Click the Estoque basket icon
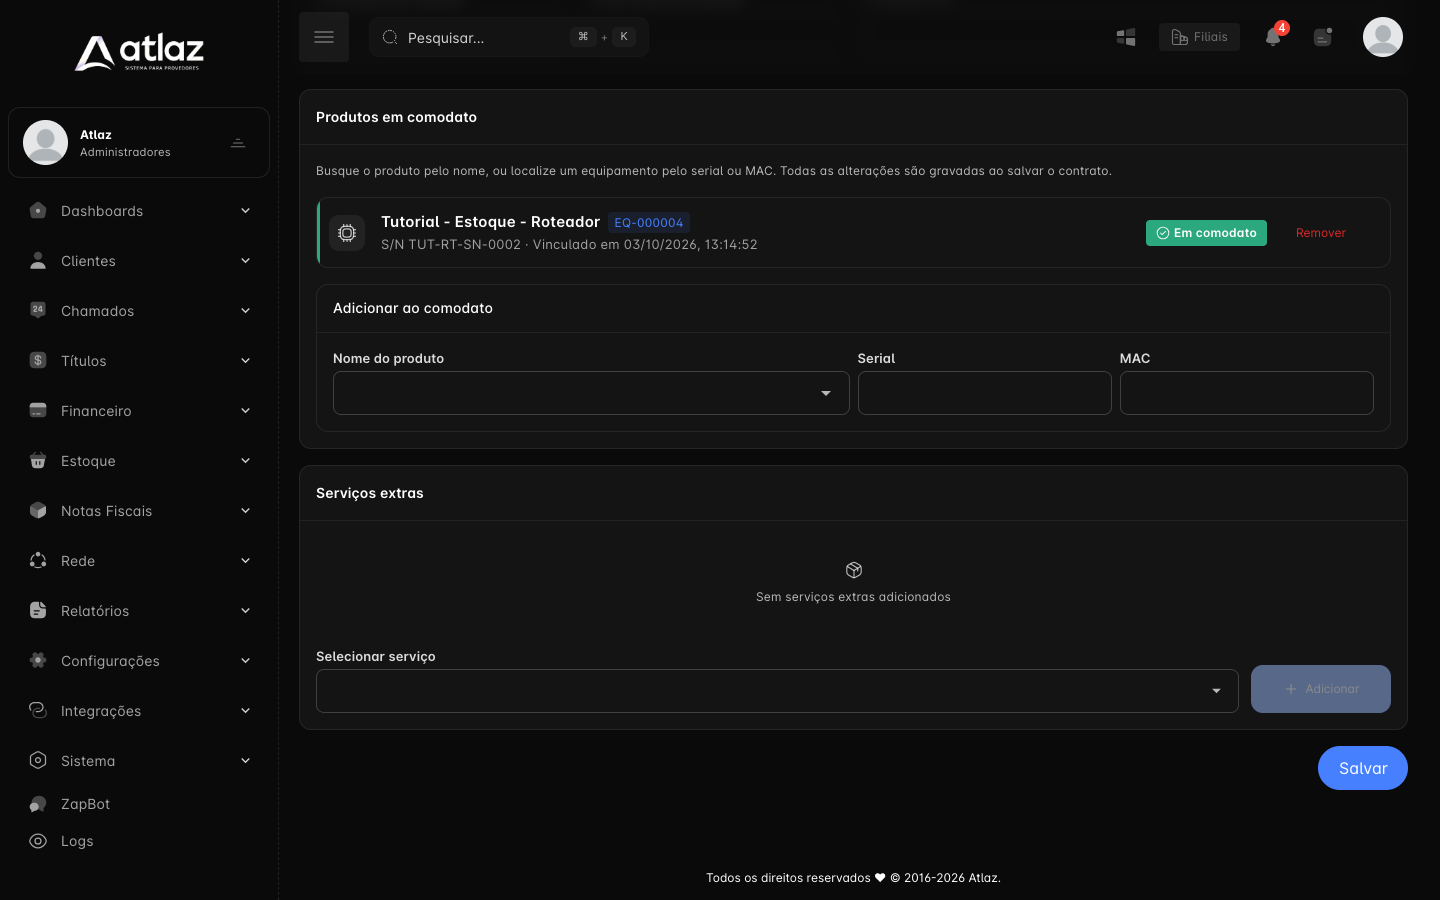Image resolution: width=1440 pixels, height=900 pixels. (x=38, y=460)
